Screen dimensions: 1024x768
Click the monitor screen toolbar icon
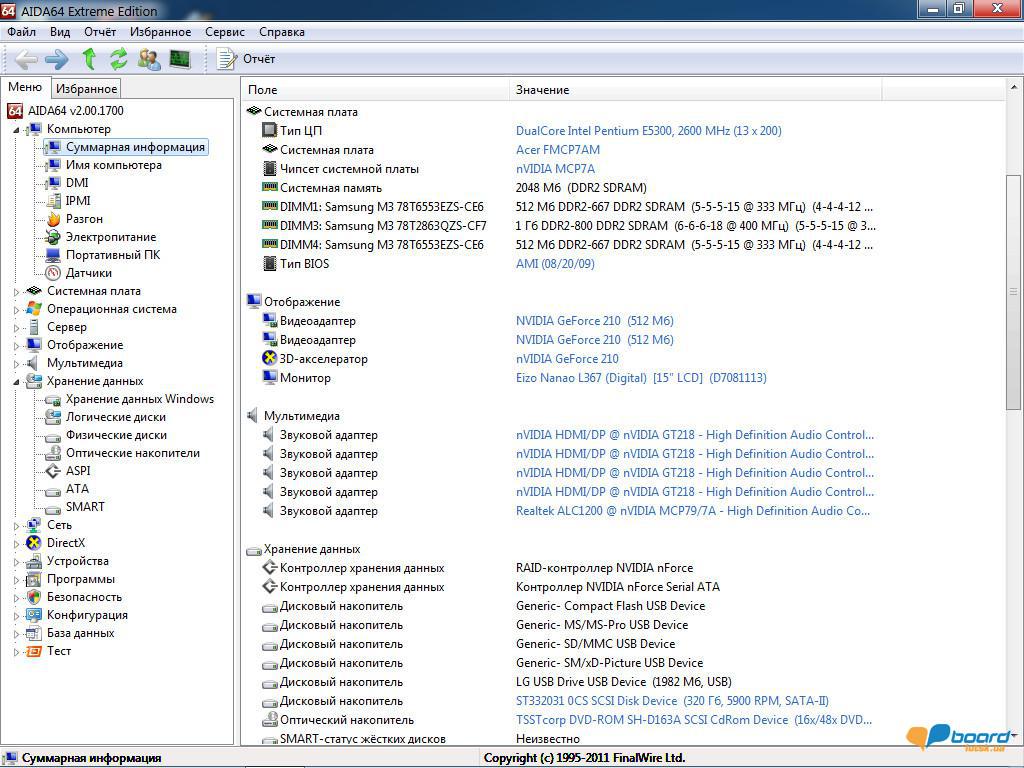coord(180,59)
